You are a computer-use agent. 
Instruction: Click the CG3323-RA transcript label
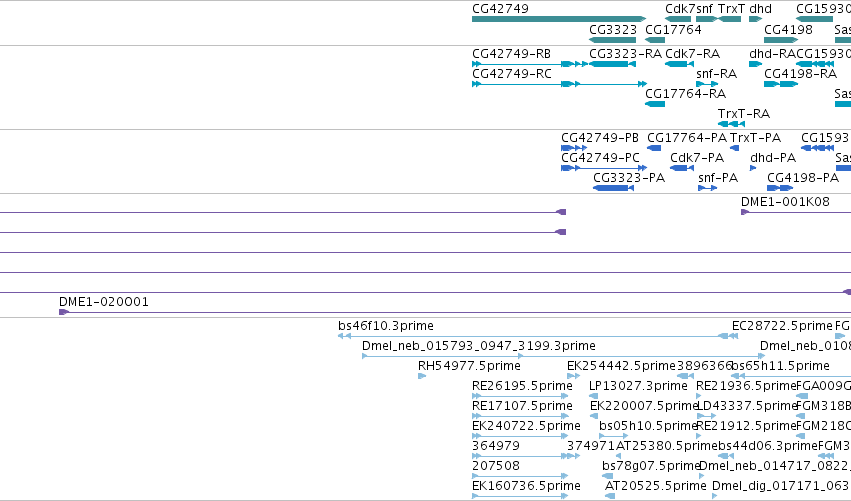click(x=625, y=54)
